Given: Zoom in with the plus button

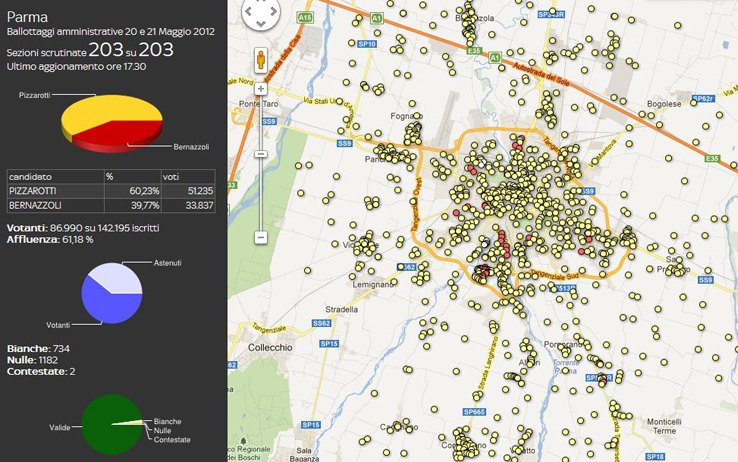Looking at the screenshot, I should pyautogui.click(x=261, y=88).
